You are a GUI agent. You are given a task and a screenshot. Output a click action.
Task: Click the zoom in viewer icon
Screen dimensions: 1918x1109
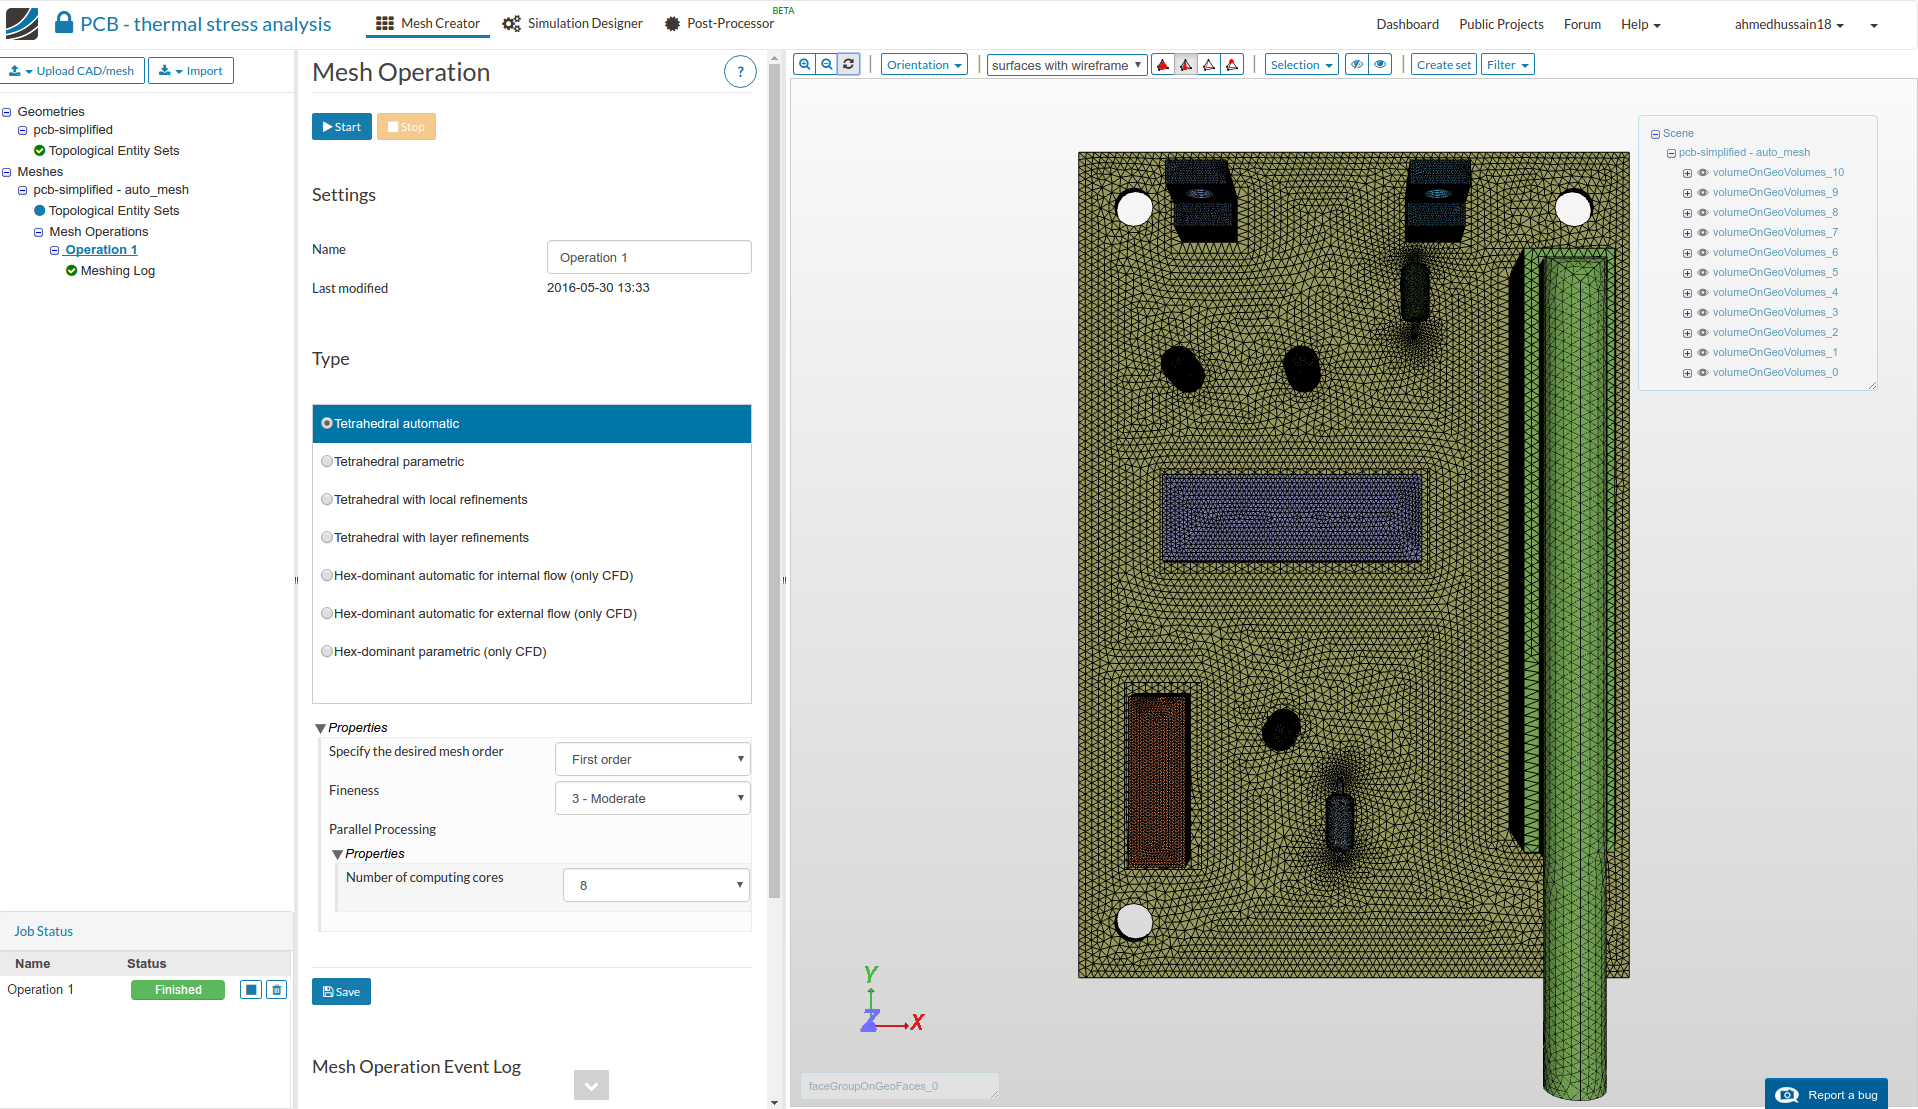tap(804, 65)
